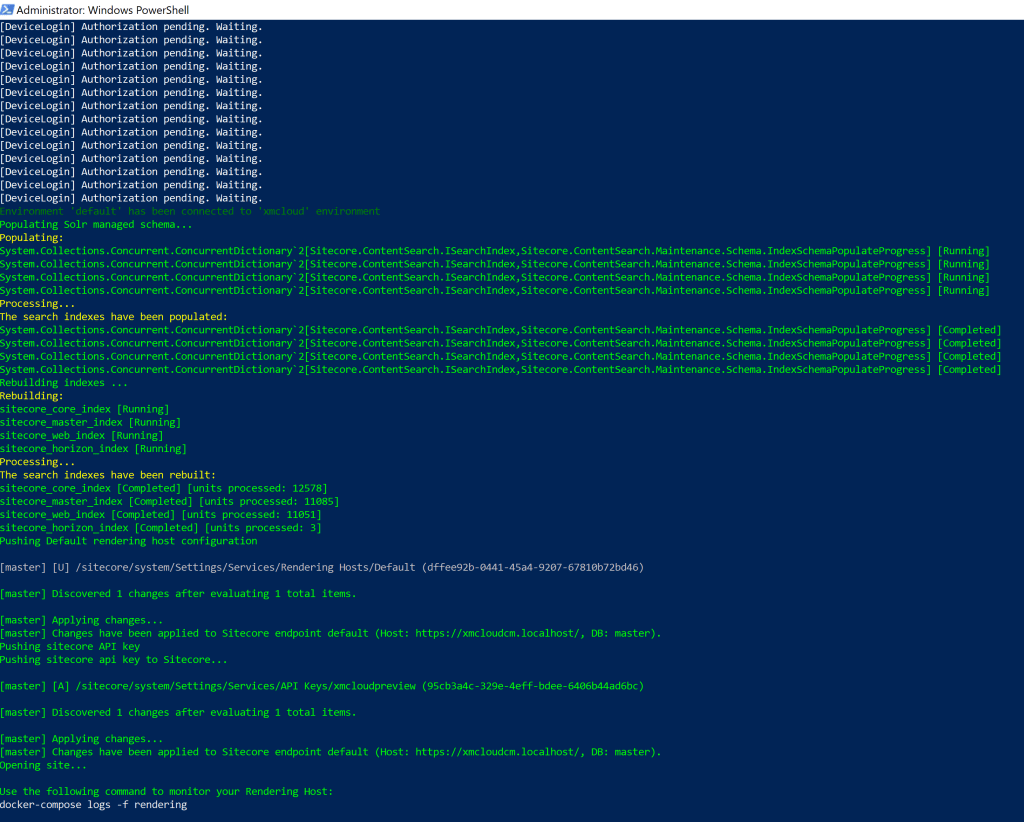1024x822 pixels.
Task: Click the 'sitecore_core_index [Running]' line
Action: (85, 409)
